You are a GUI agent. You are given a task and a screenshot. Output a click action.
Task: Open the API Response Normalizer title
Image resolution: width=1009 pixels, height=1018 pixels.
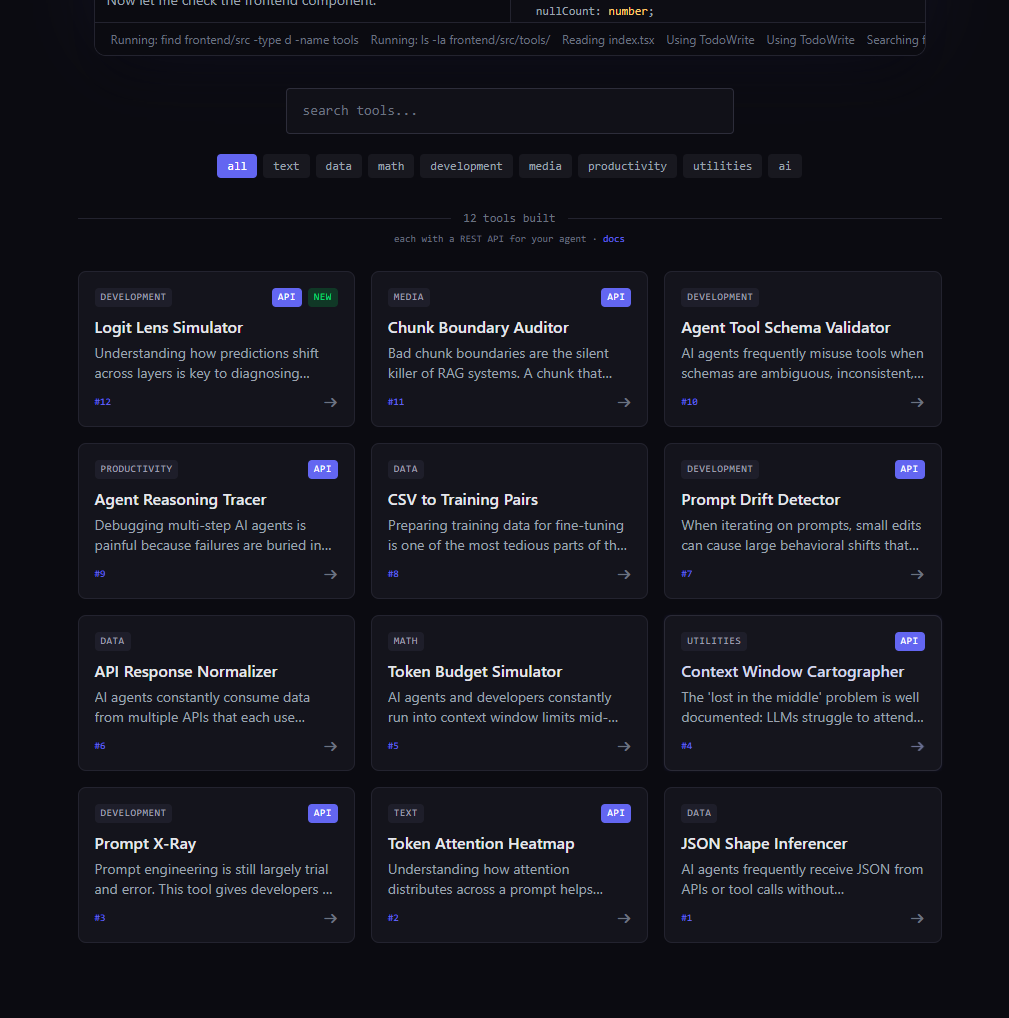pos(186,672)
